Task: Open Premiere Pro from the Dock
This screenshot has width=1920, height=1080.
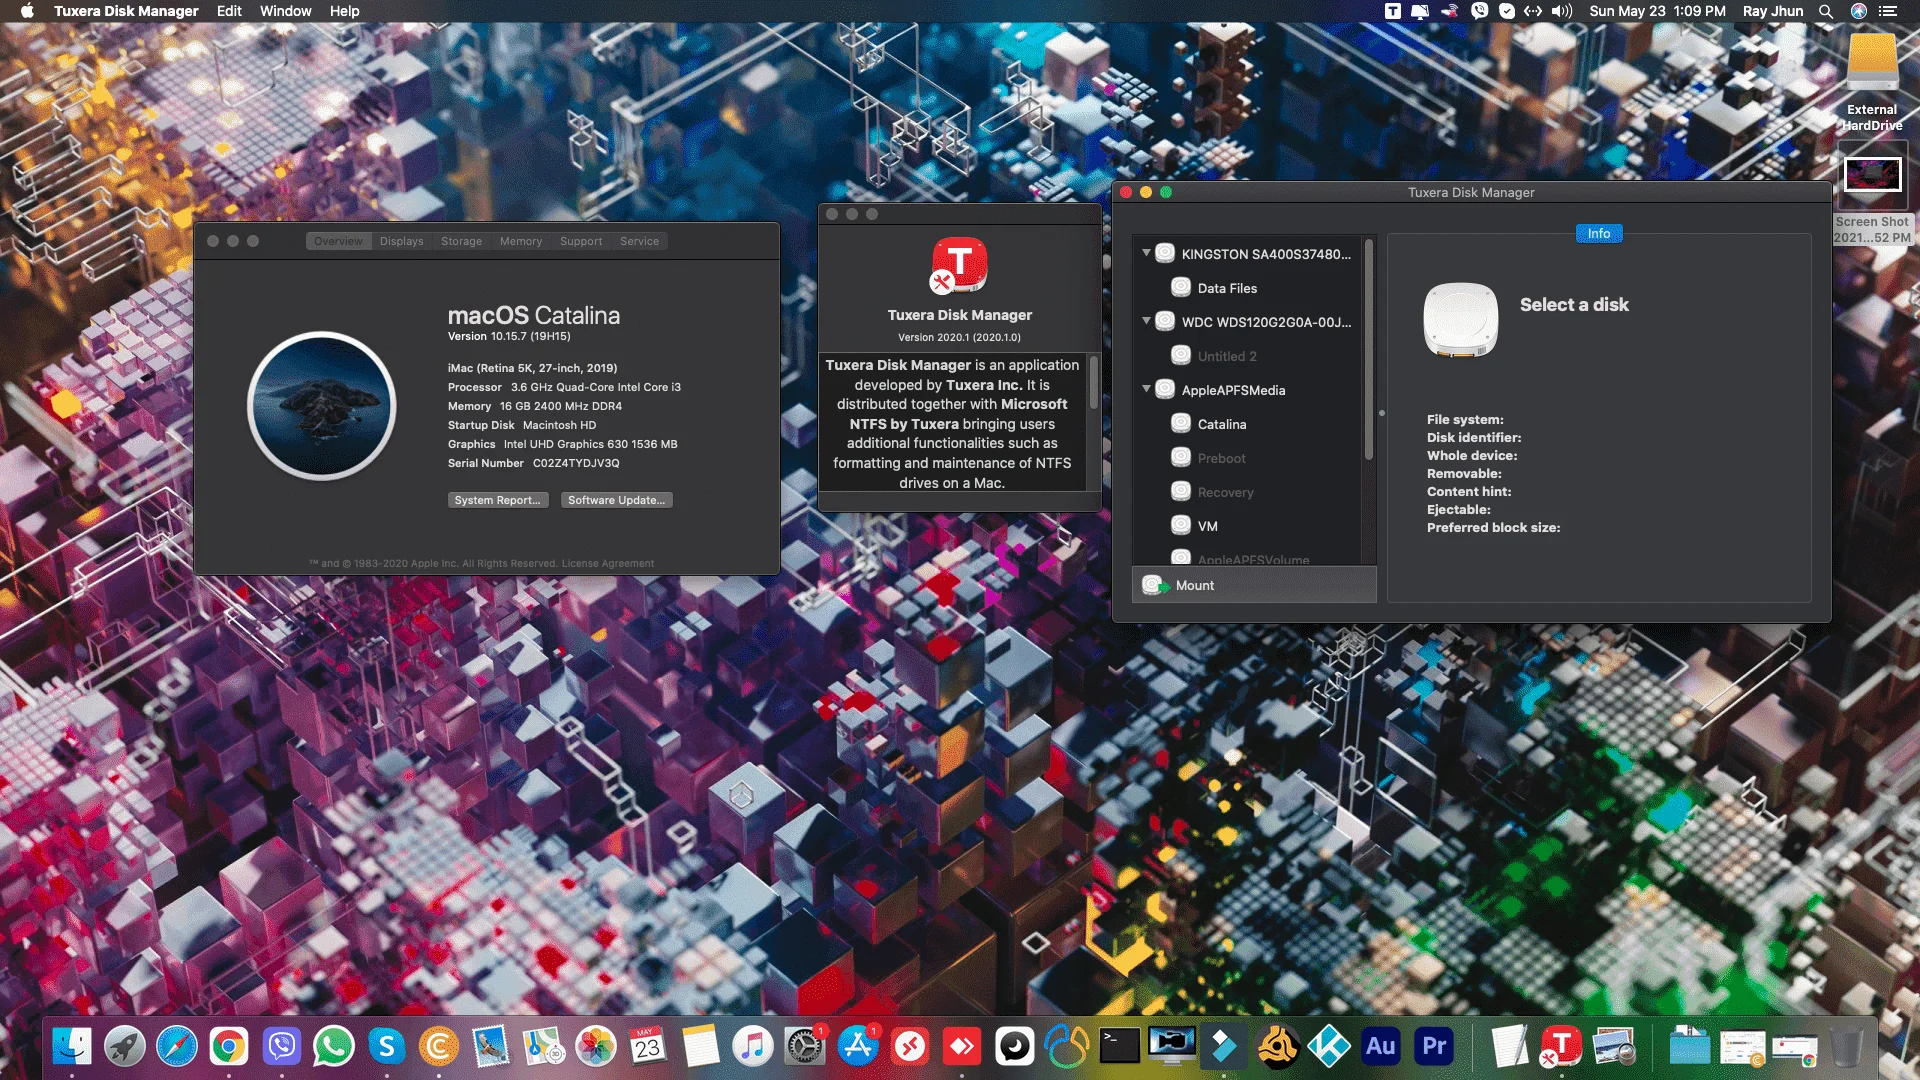Action: coord(1434,1047)
